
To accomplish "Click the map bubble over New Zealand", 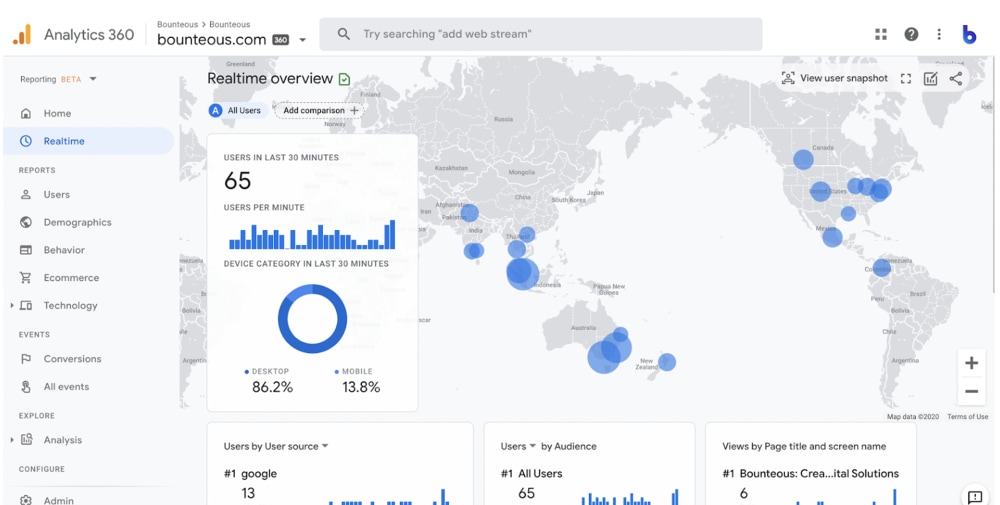I will point(666,362).
